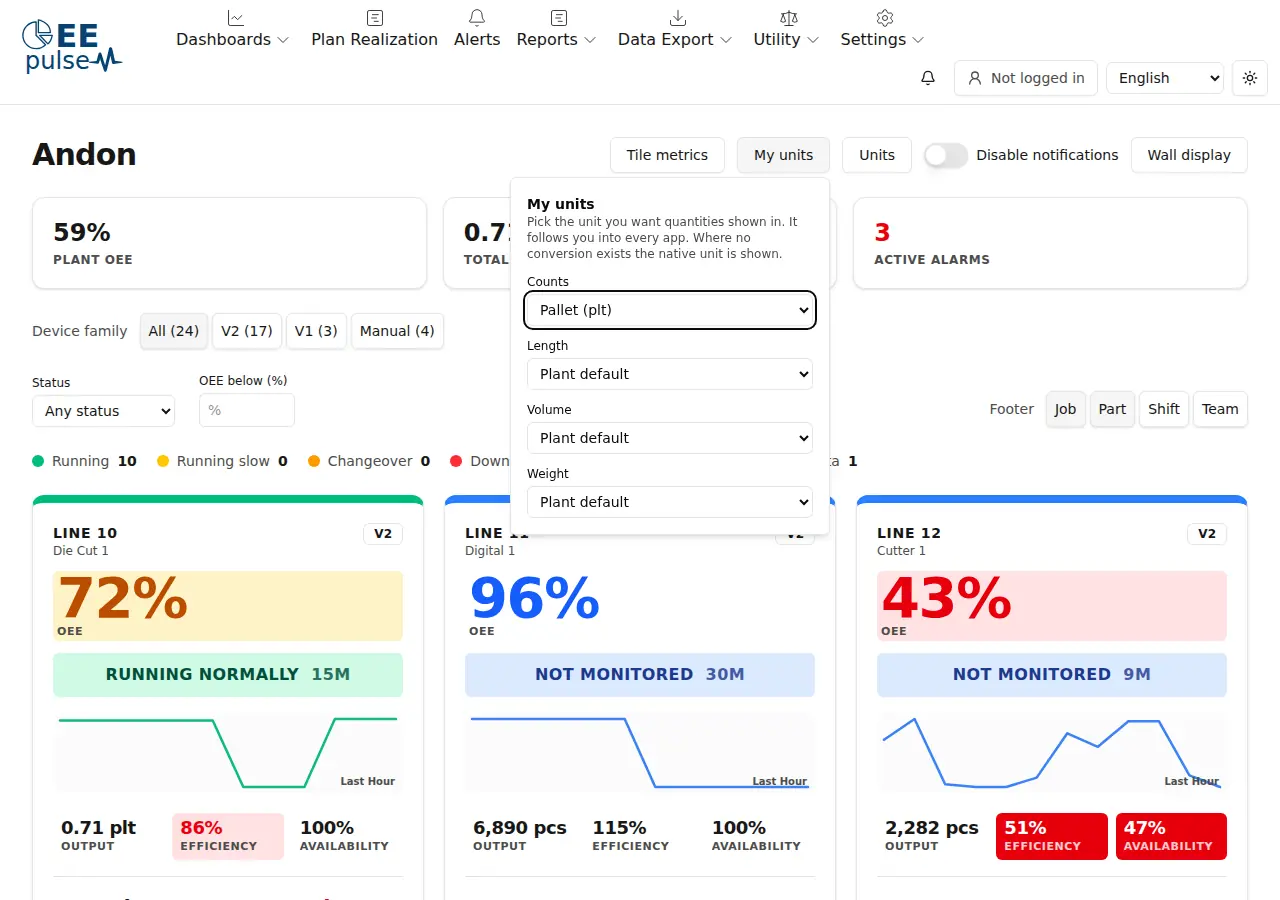Toggle the Job footer option
Screen dimensions: 1280x900
pos(1065,409)
